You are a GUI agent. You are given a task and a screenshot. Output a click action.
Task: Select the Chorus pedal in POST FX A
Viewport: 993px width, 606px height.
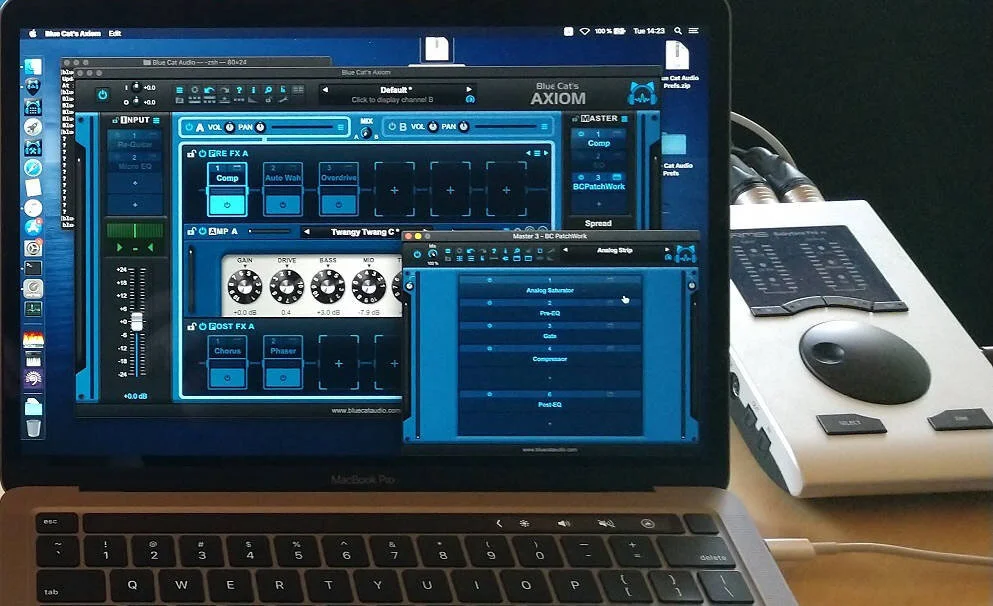[x=227, y=351]
